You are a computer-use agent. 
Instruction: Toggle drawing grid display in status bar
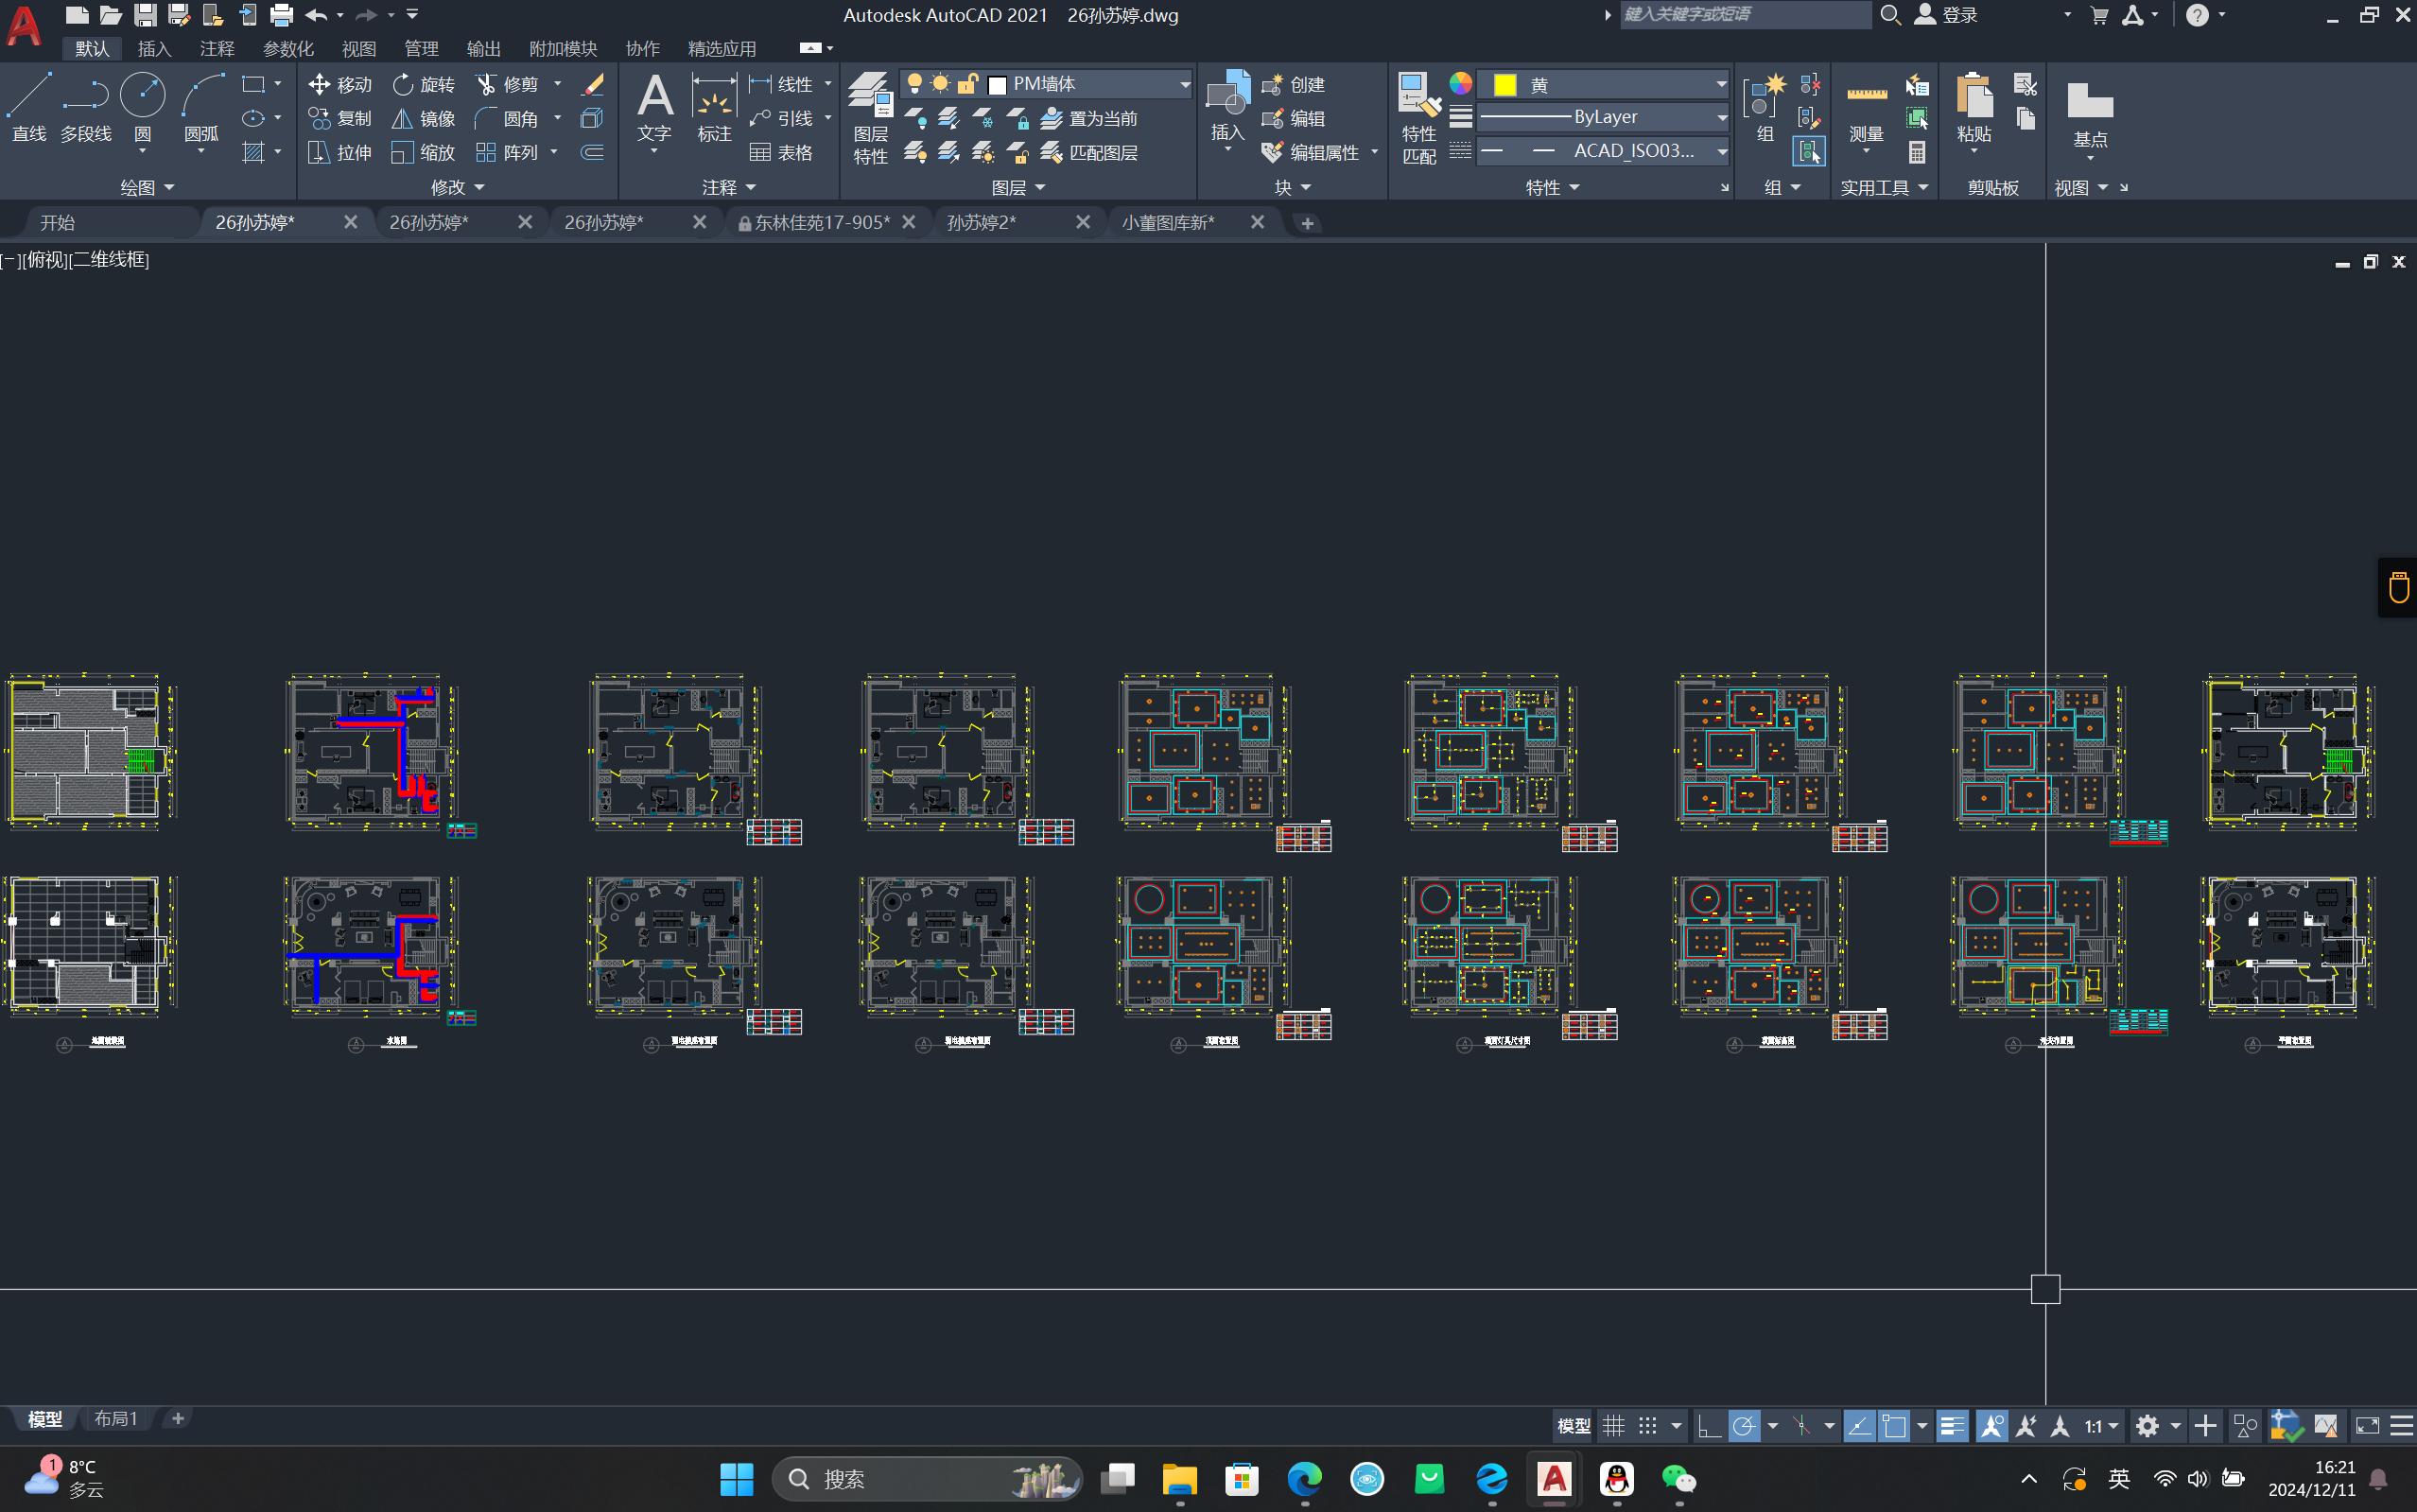[1613, 1426]
